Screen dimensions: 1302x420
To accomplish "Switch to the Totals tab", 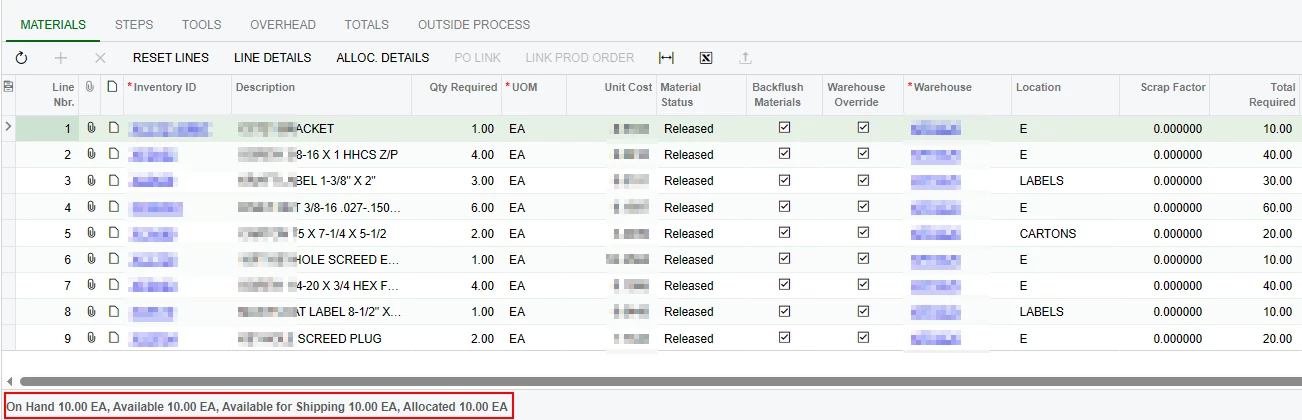I will point(367,24).
